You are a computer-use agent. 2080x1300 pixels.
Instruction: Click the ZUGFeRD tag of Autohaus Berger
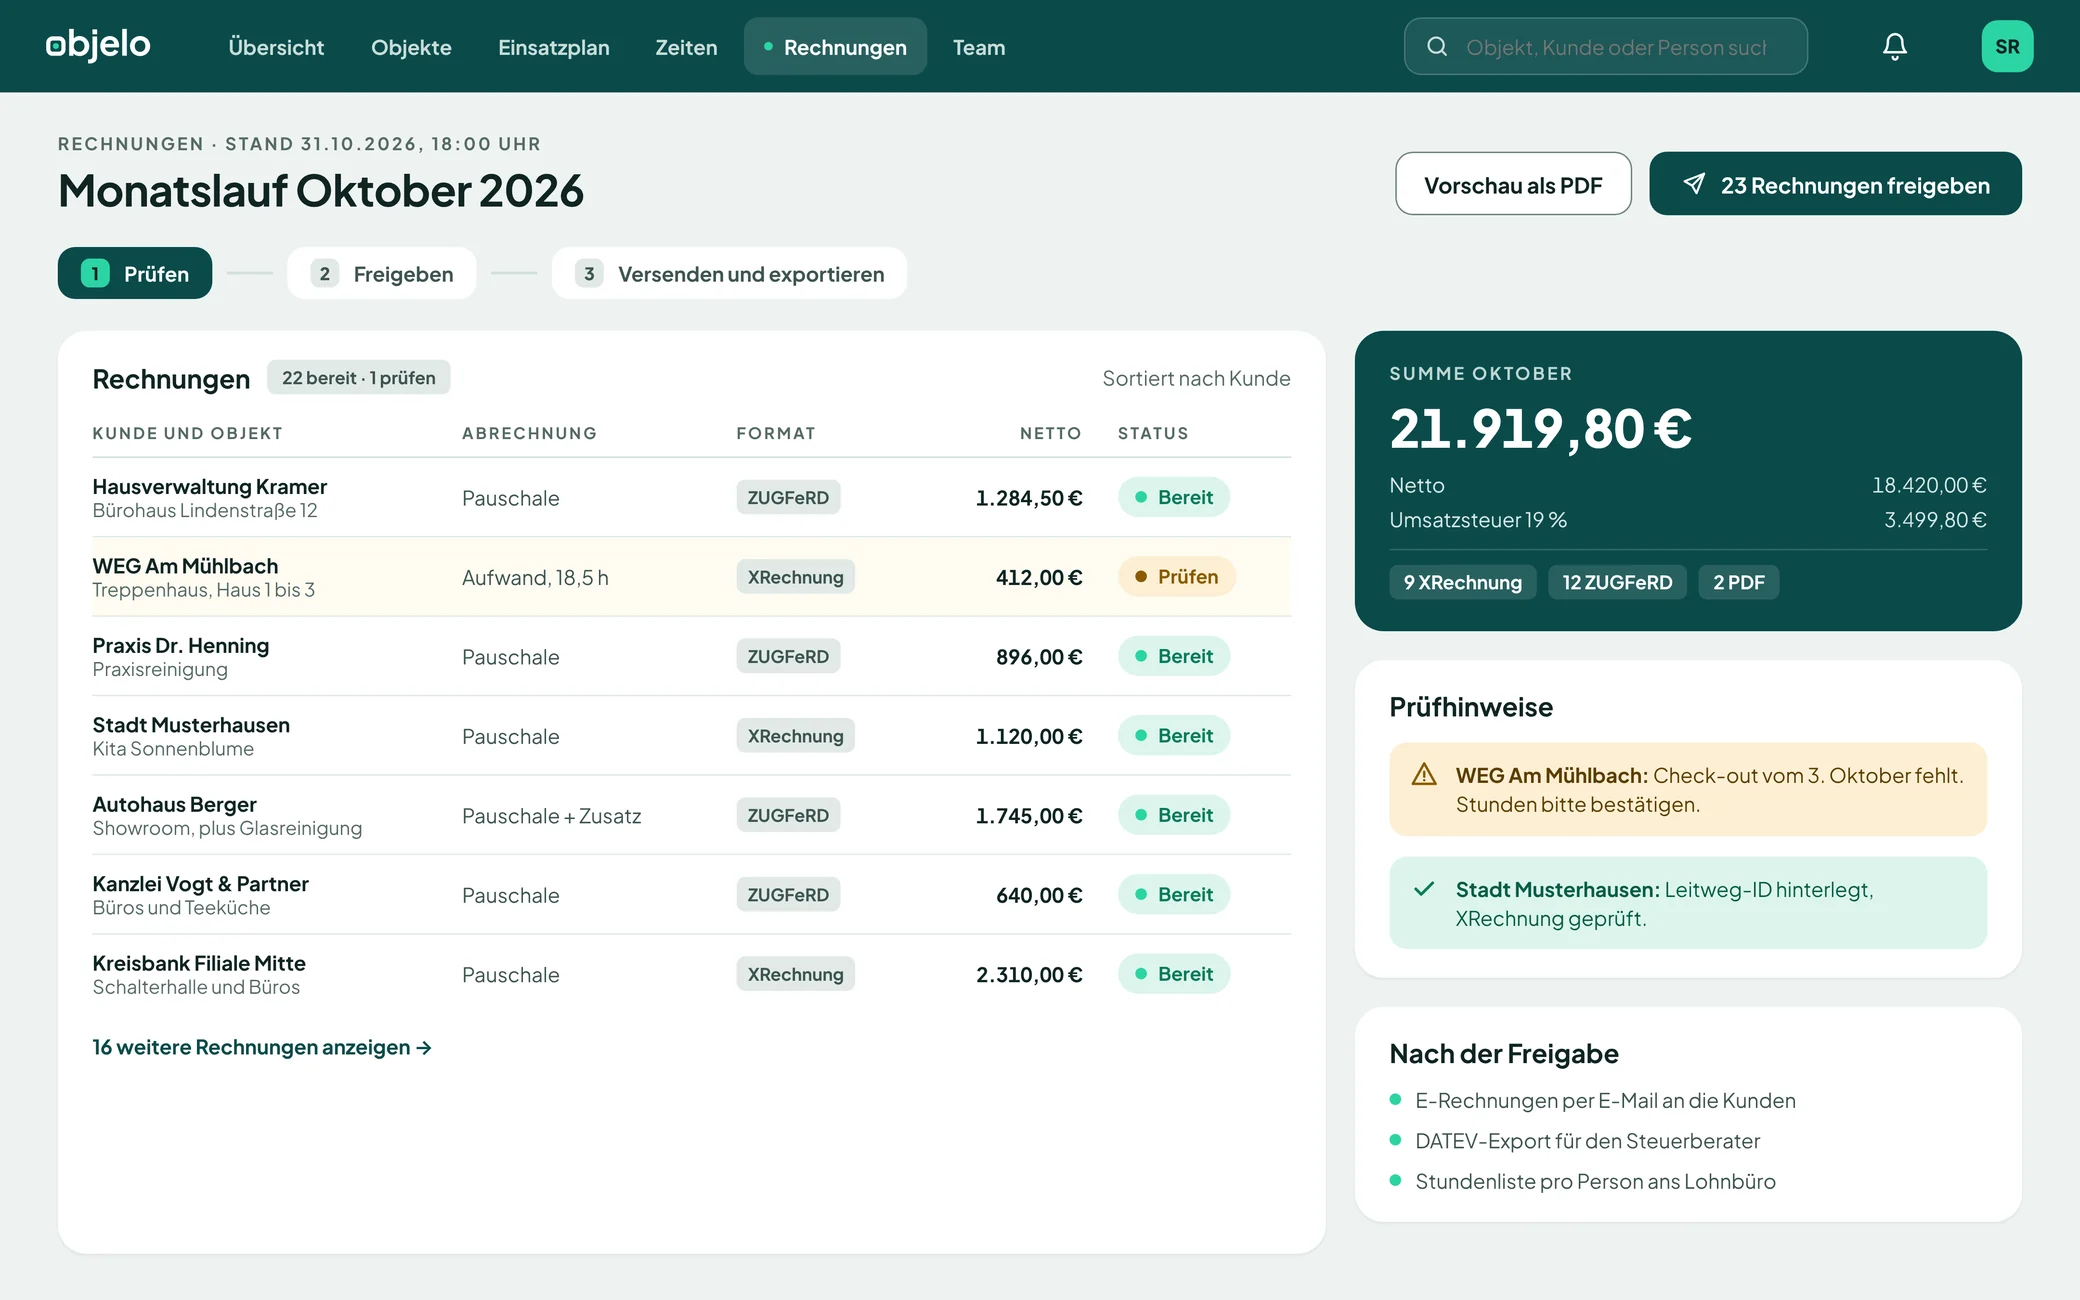click(788, 814)
